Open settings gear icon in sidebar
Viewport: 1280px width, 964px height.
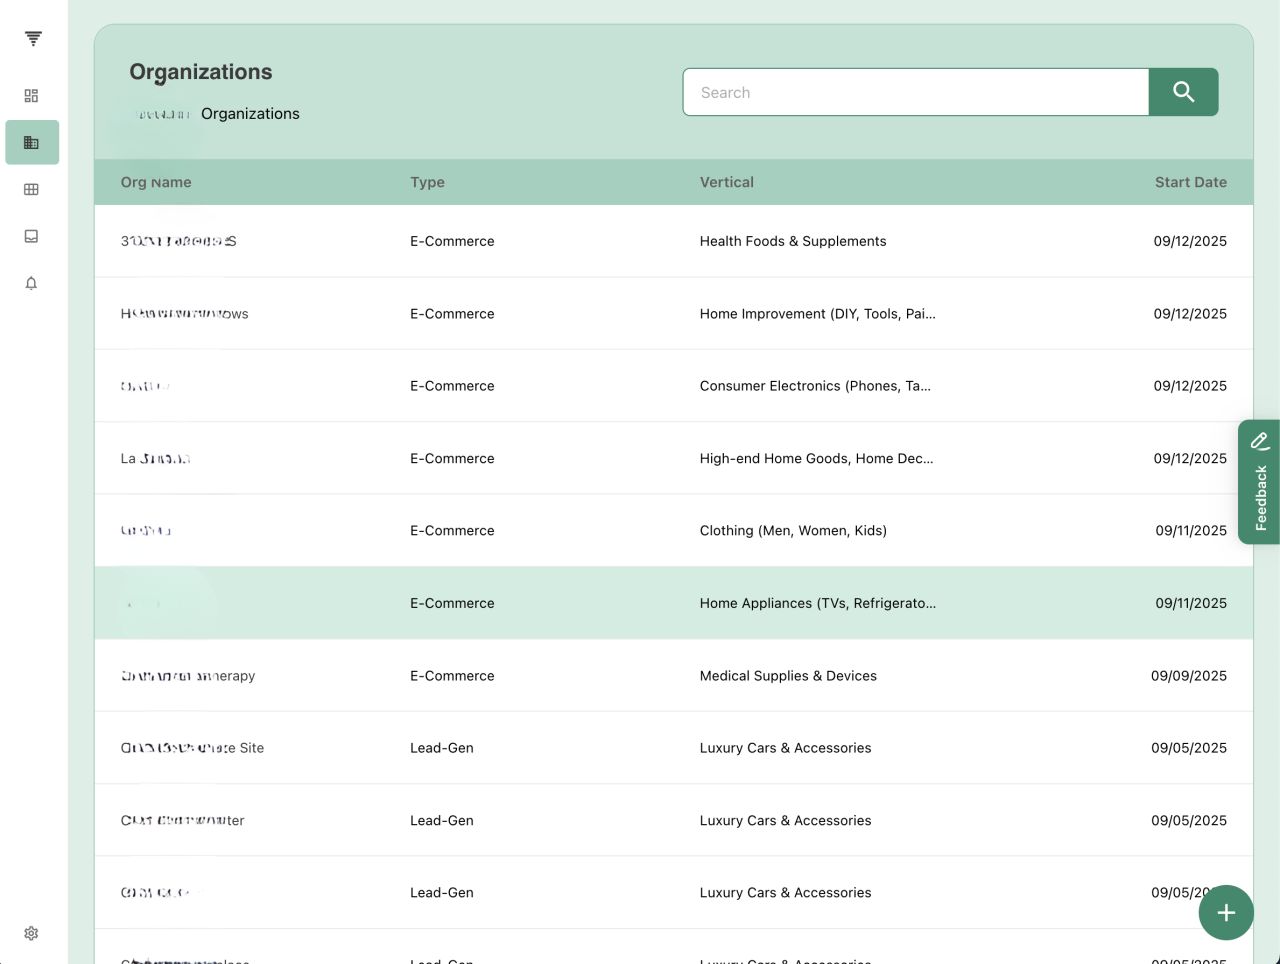pos(31,933)
